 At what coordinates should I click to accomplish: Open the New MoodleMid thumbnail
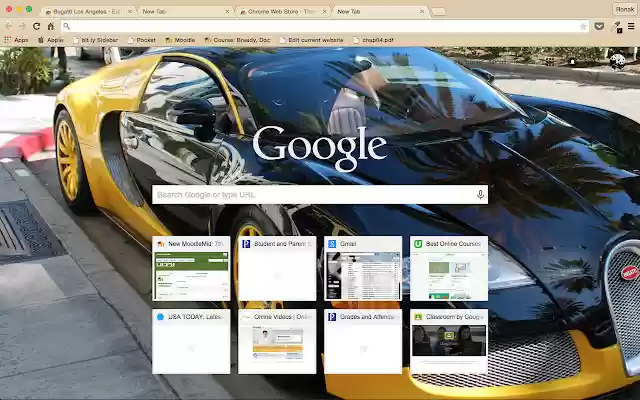(191, 268)
